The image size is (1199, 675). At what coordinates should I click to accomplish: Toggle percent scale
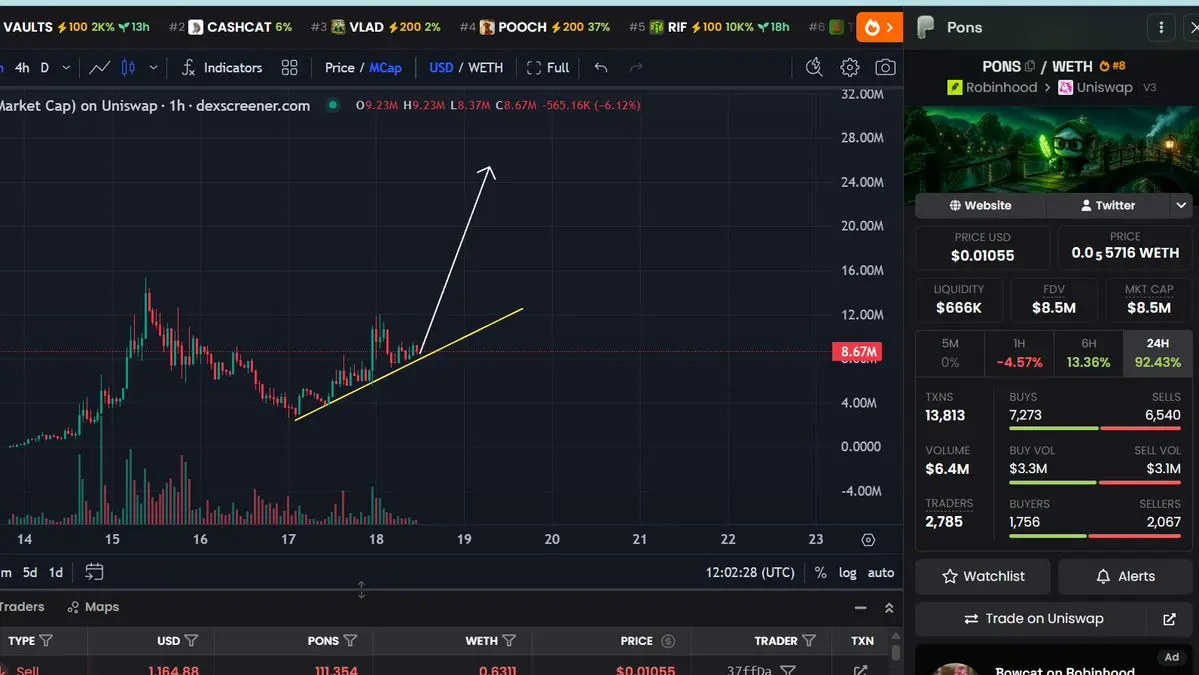click(x=820, y=573)
